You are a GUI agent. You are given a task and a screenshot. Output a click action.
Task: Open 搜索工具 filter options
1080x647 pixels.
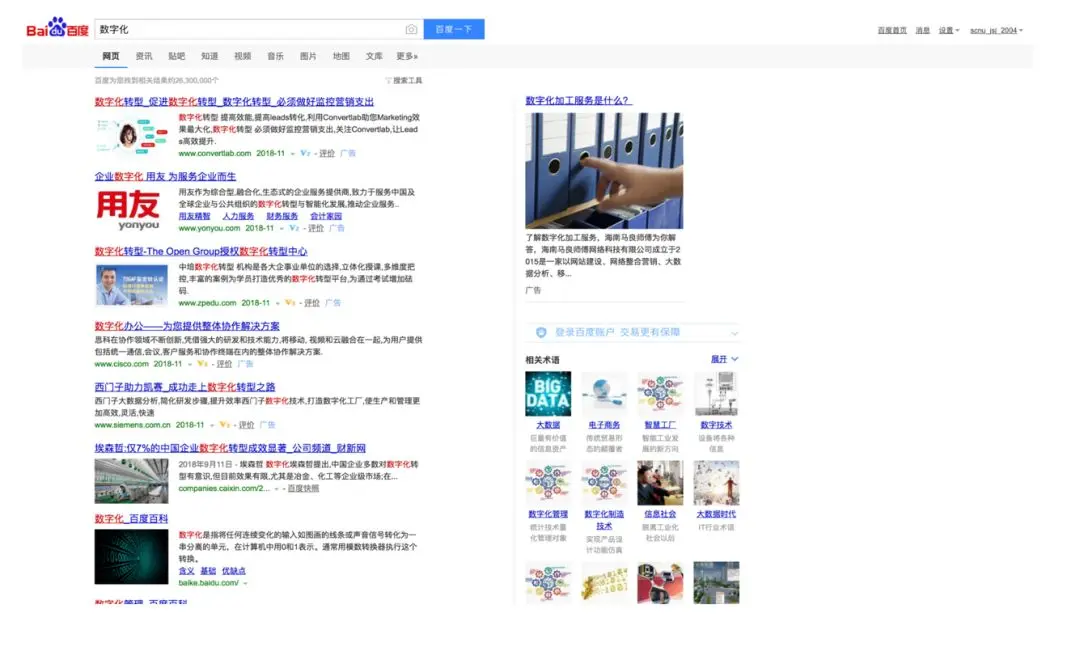coord(404,81)
